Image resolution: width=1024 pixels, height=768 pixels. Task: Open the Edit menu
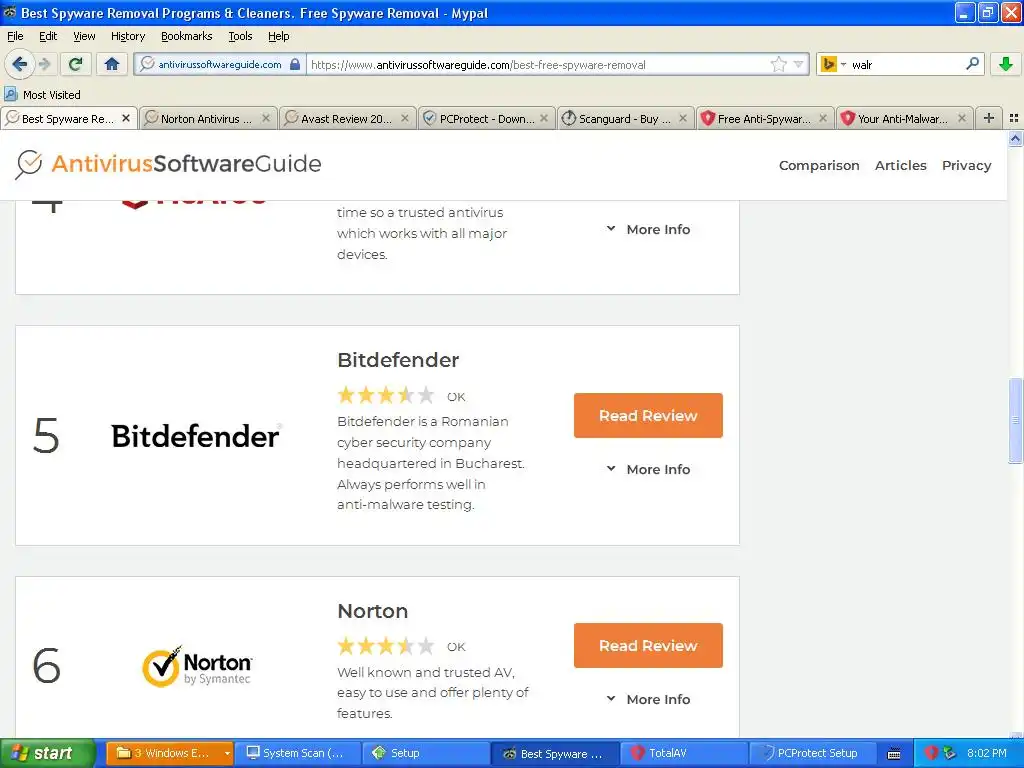click(x=48, y=36)
